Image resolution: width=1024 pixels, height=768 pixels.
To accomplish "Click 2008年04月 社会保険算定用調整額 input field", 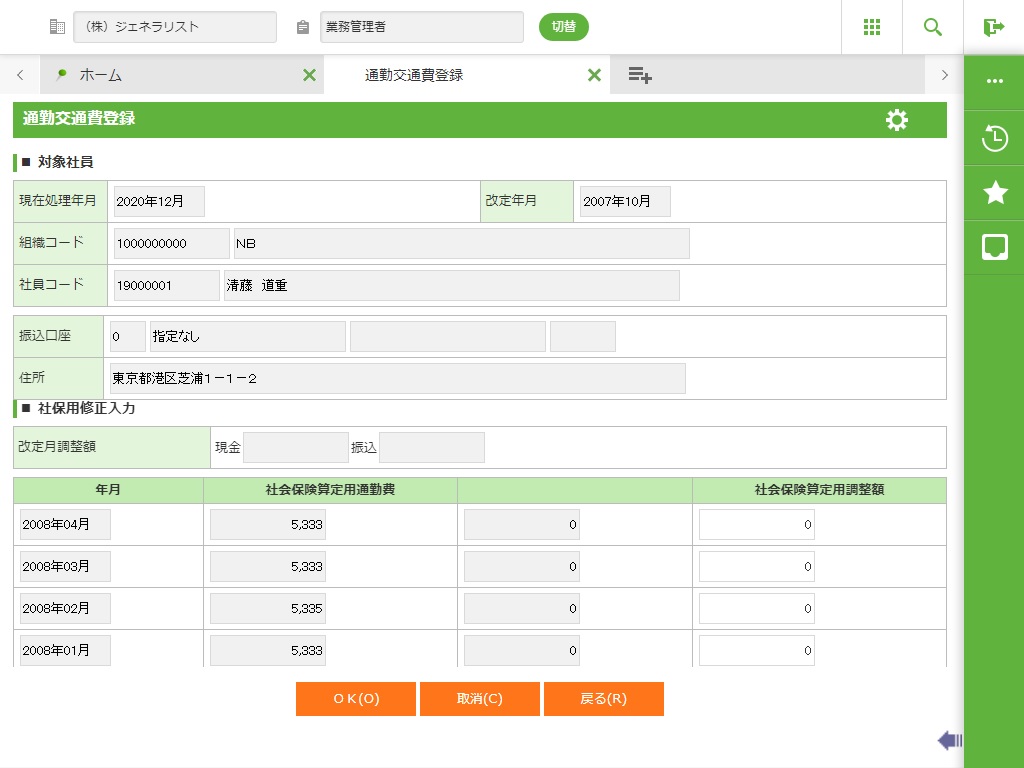I will [756, 525].
